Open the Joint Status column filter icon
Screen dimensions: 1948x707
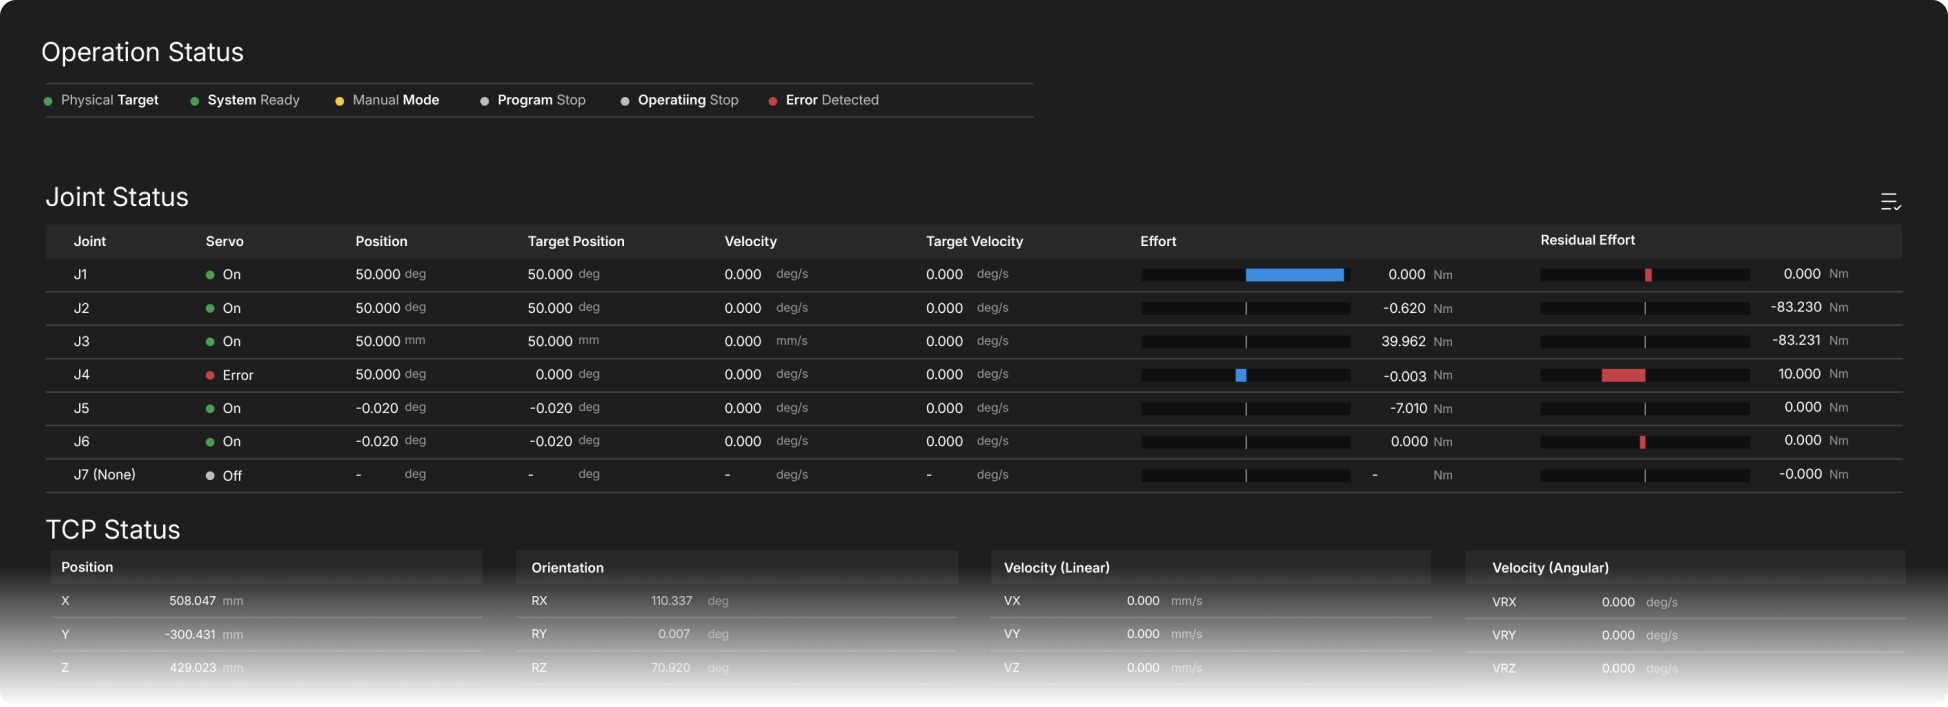click(1890, 202)
